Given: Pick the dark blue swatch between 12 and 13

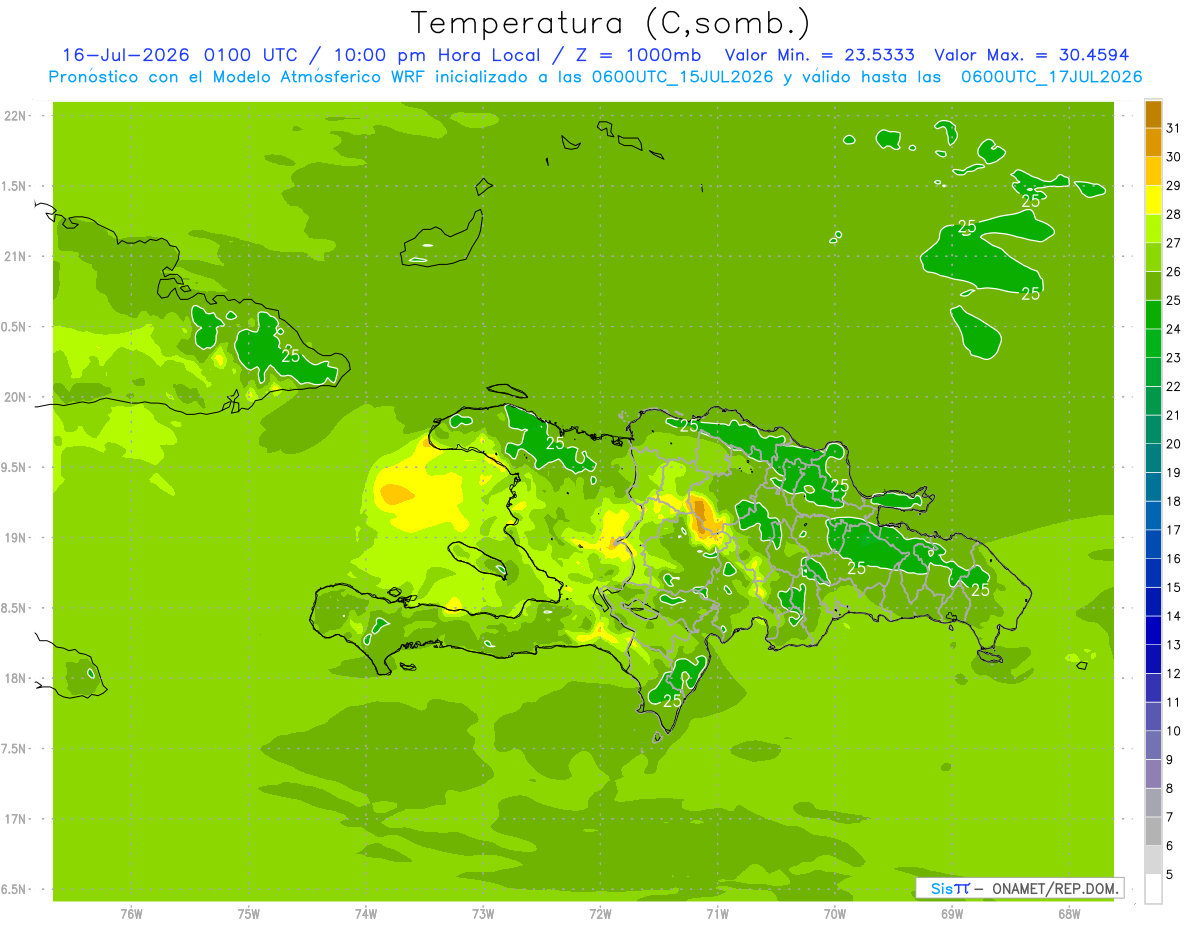Looking at the screenshot, I should 1153,659.
